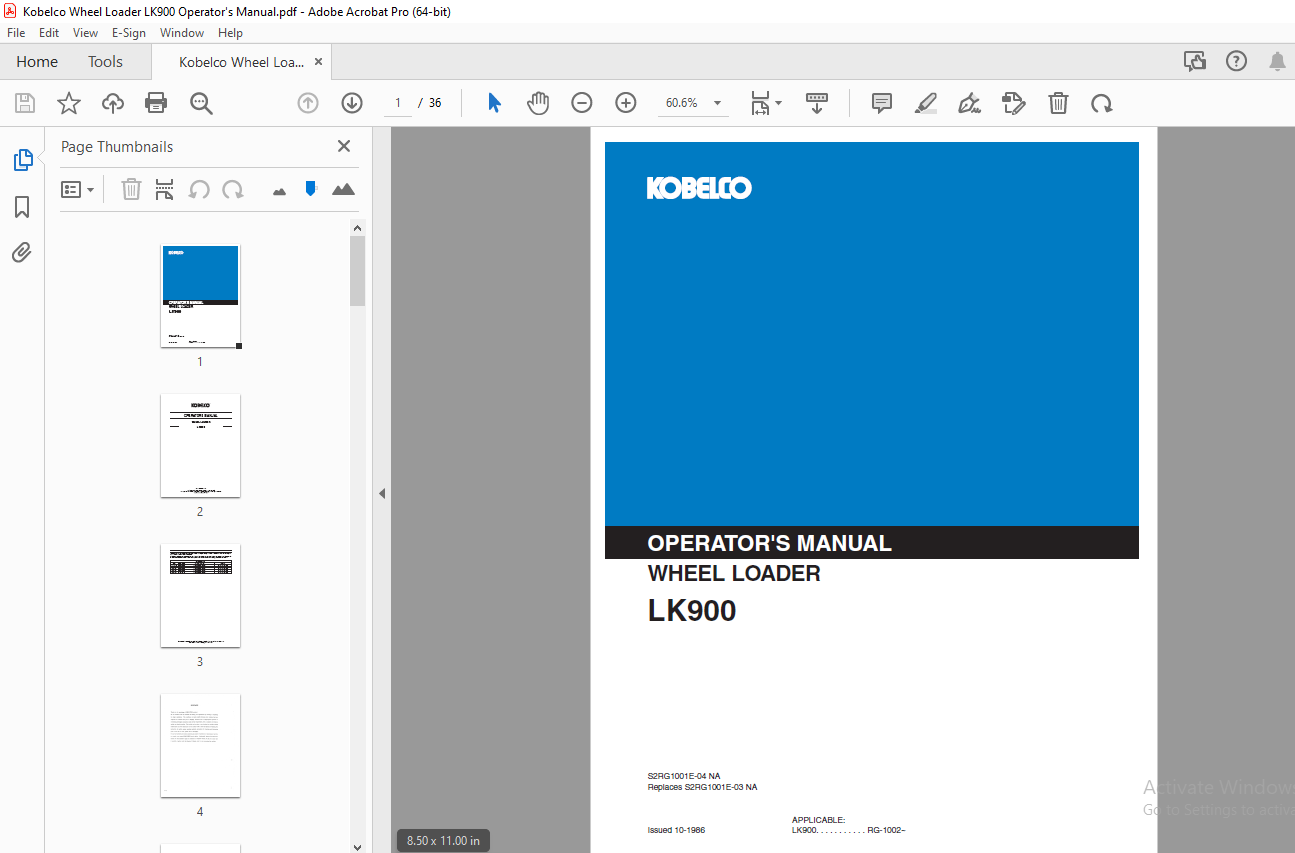Select page 1 thumbnail
The height and width of the screenshot is (853, 1295).
click(x=200, y=296)
